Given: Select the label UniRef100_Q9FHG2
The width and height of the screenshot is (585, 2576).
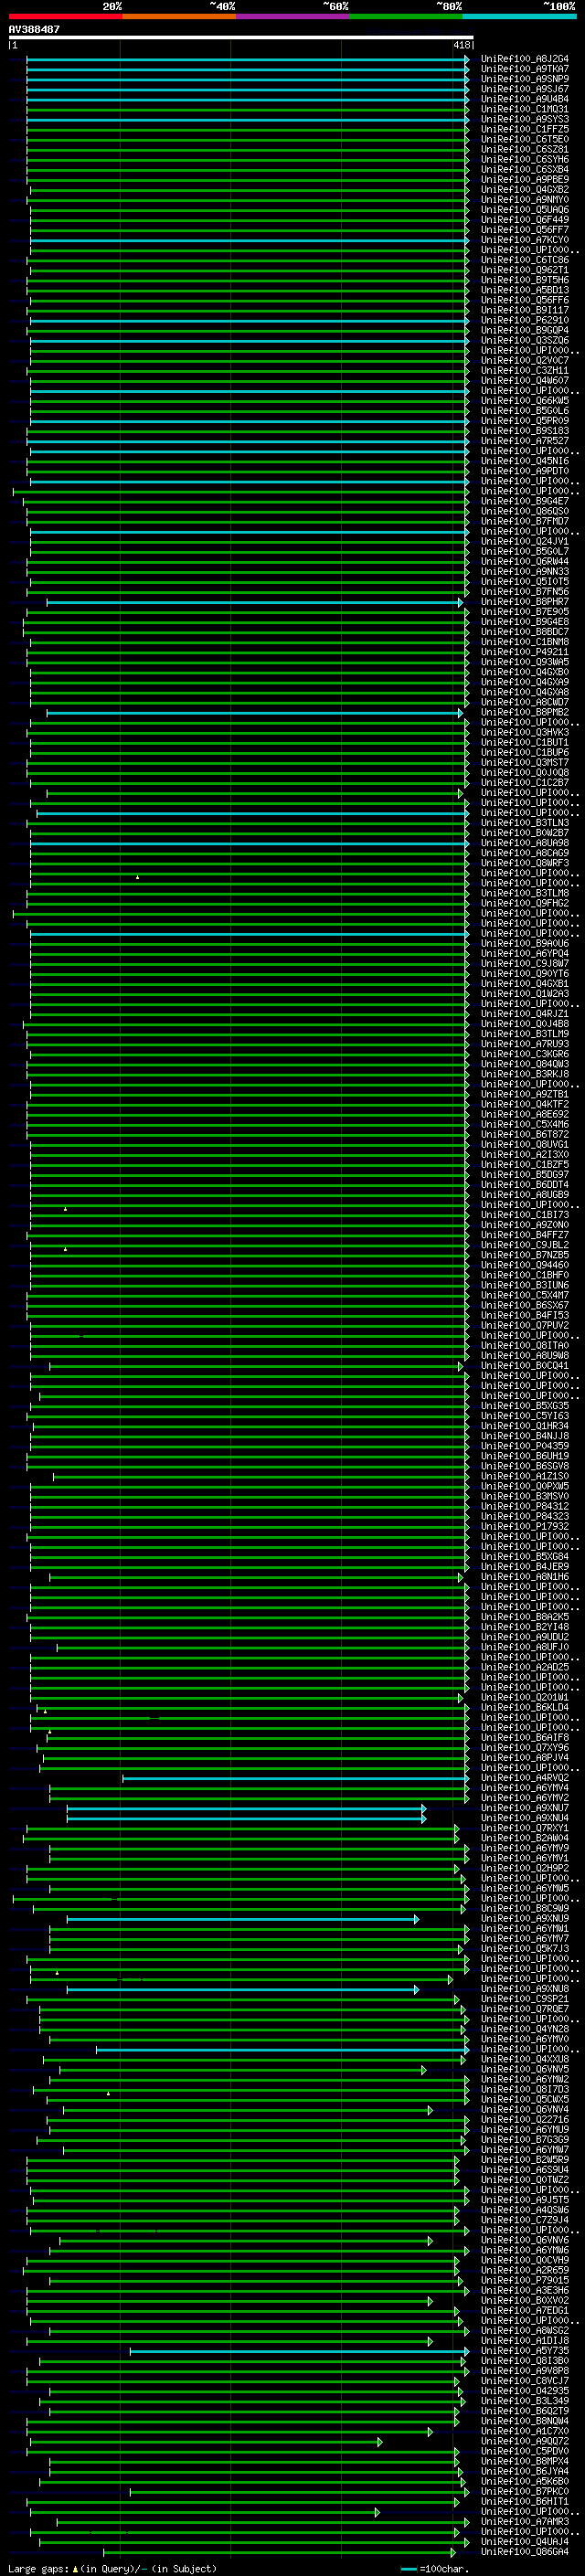Looking at the screenshot, I should [x=525, y=903].
